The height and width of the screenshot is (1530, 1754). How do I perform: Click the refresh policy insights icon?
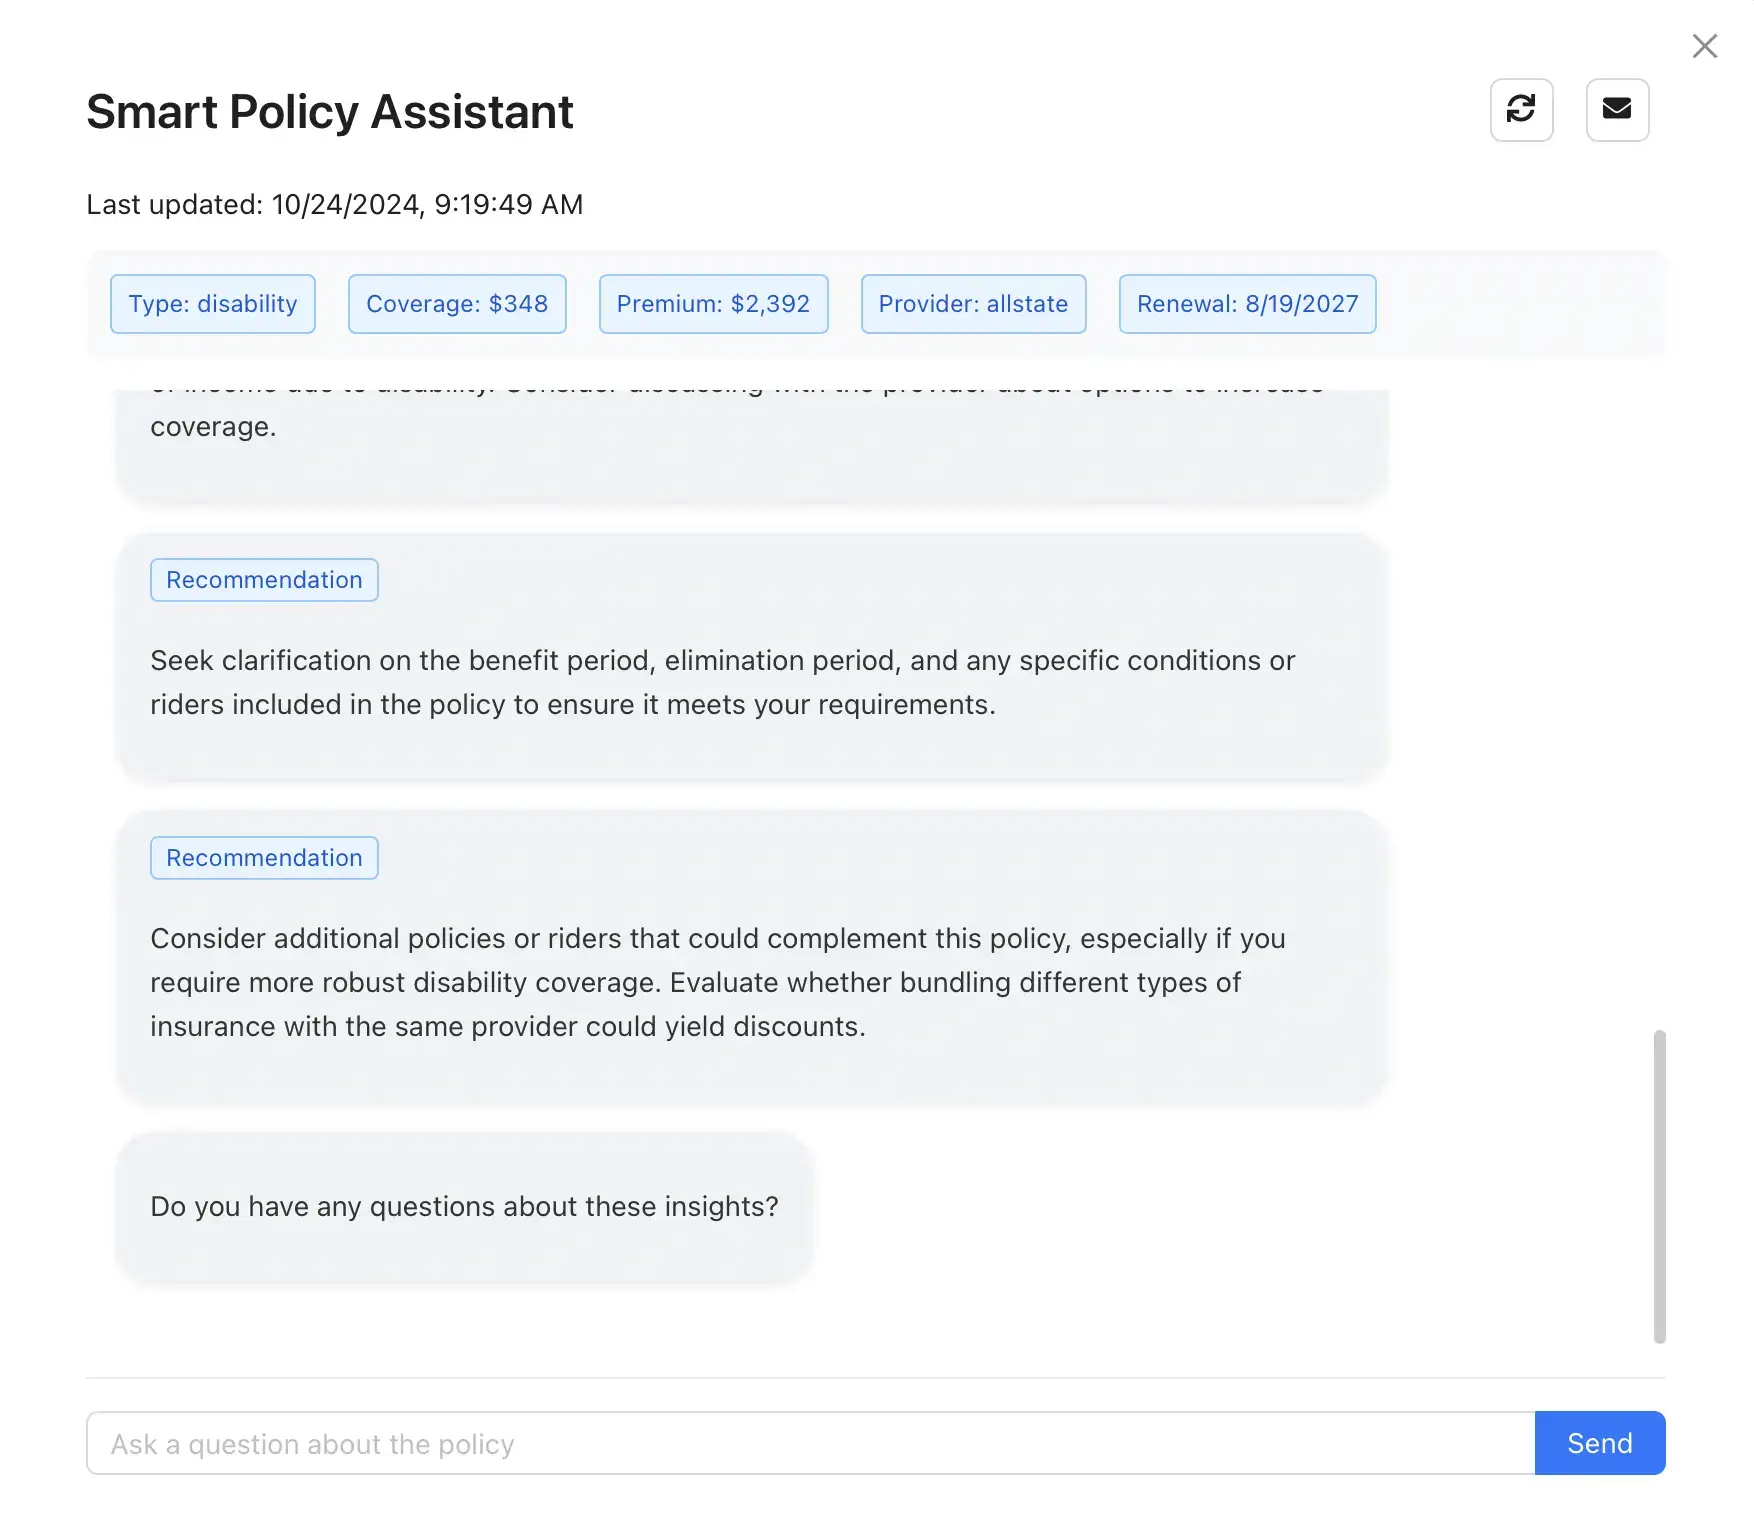pos(1522,109)
